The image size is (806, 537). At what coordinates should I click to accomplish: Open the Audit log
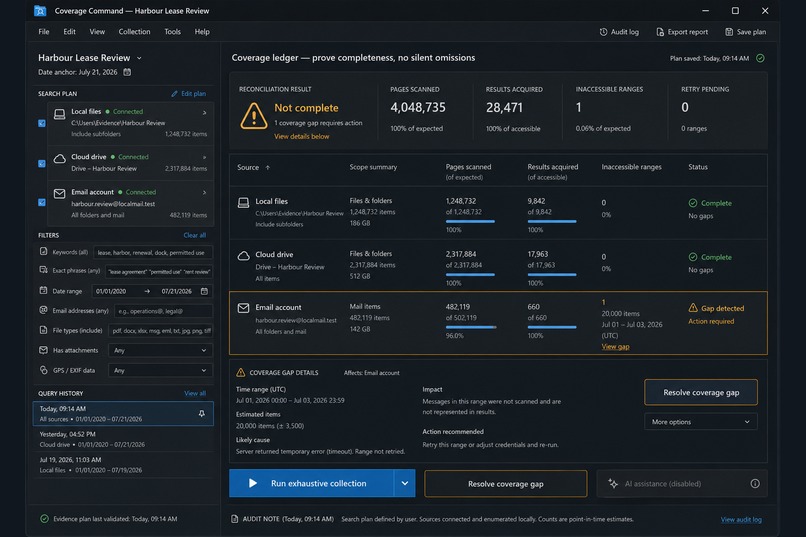[x=619, y=32]
